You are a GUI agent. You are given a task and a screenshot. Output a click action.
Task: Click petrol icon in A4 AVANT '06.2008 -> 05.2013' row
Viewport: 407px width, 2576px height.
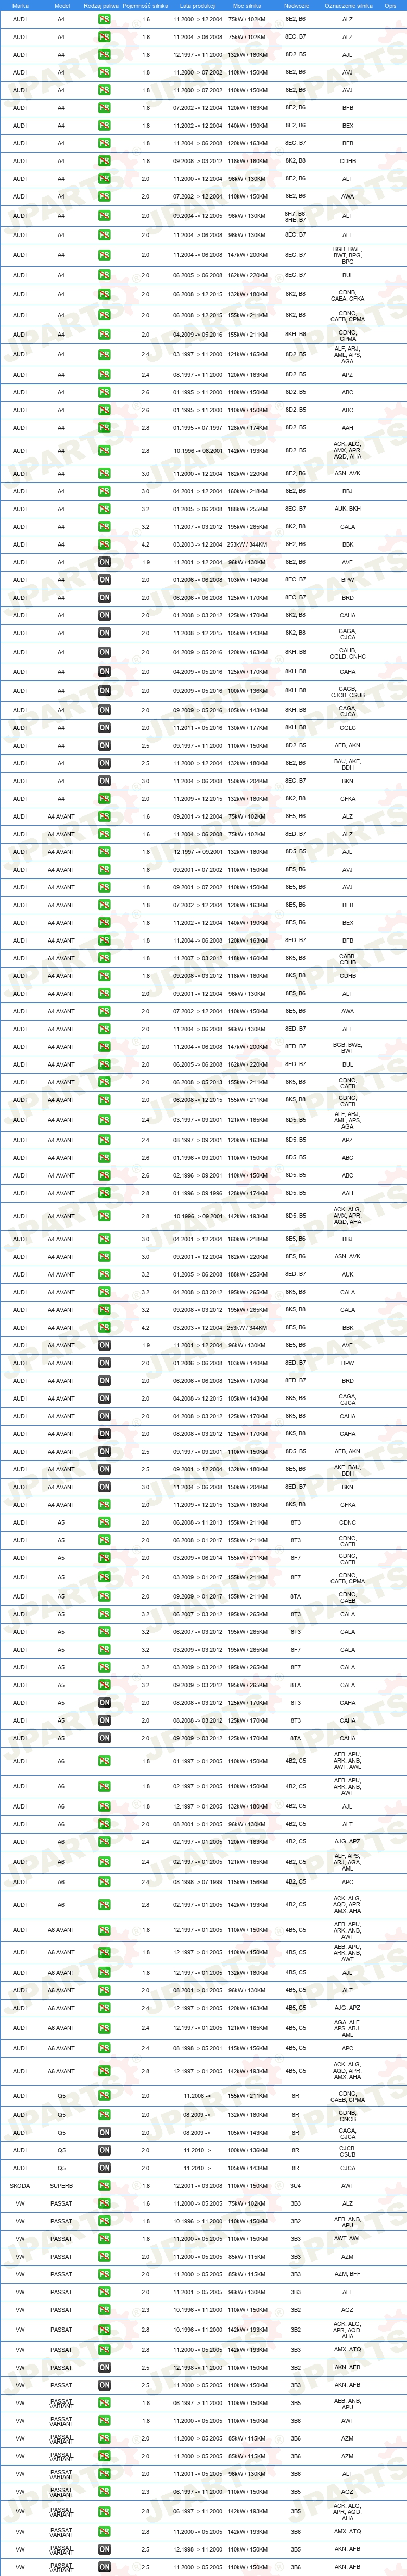(104, 1082)
